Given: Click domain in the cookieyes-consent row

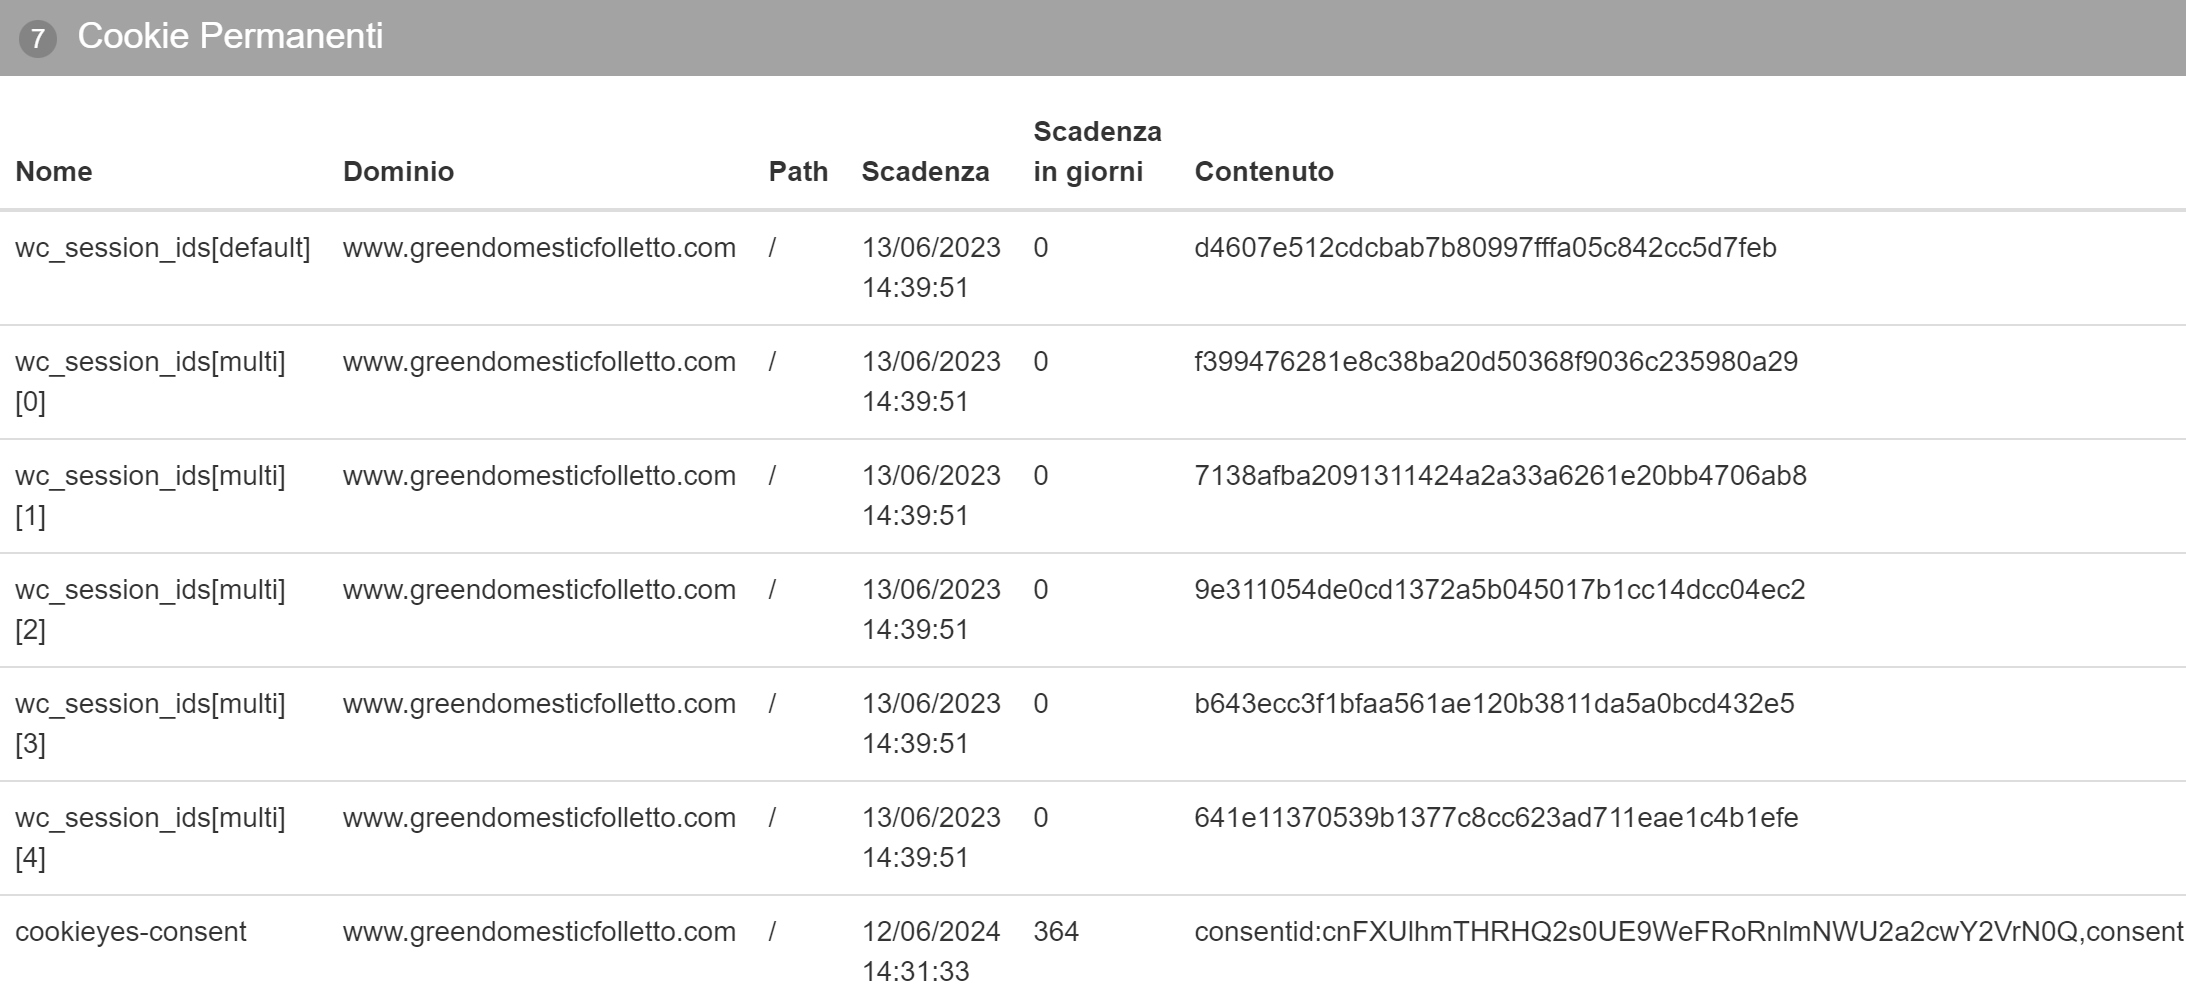Looking at the screenshot, I should click(x=539, y=932).
